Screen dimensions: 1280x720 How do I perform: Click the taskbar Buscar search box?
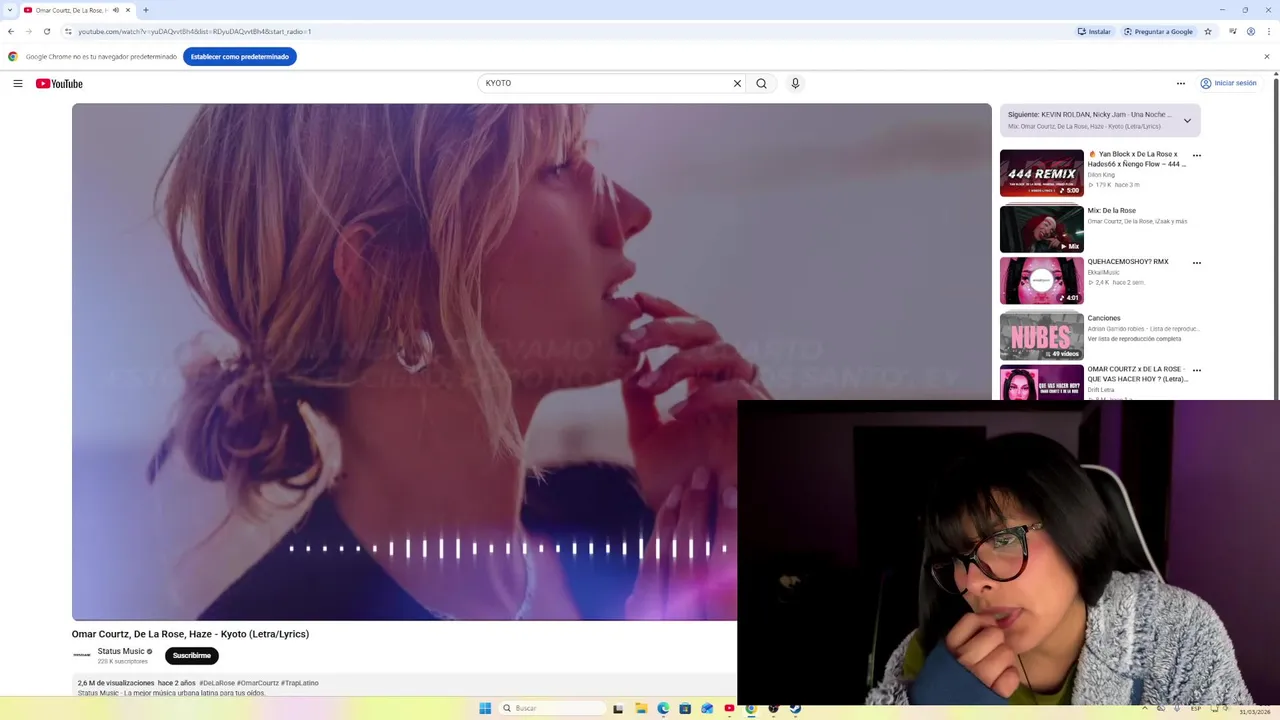553,708
